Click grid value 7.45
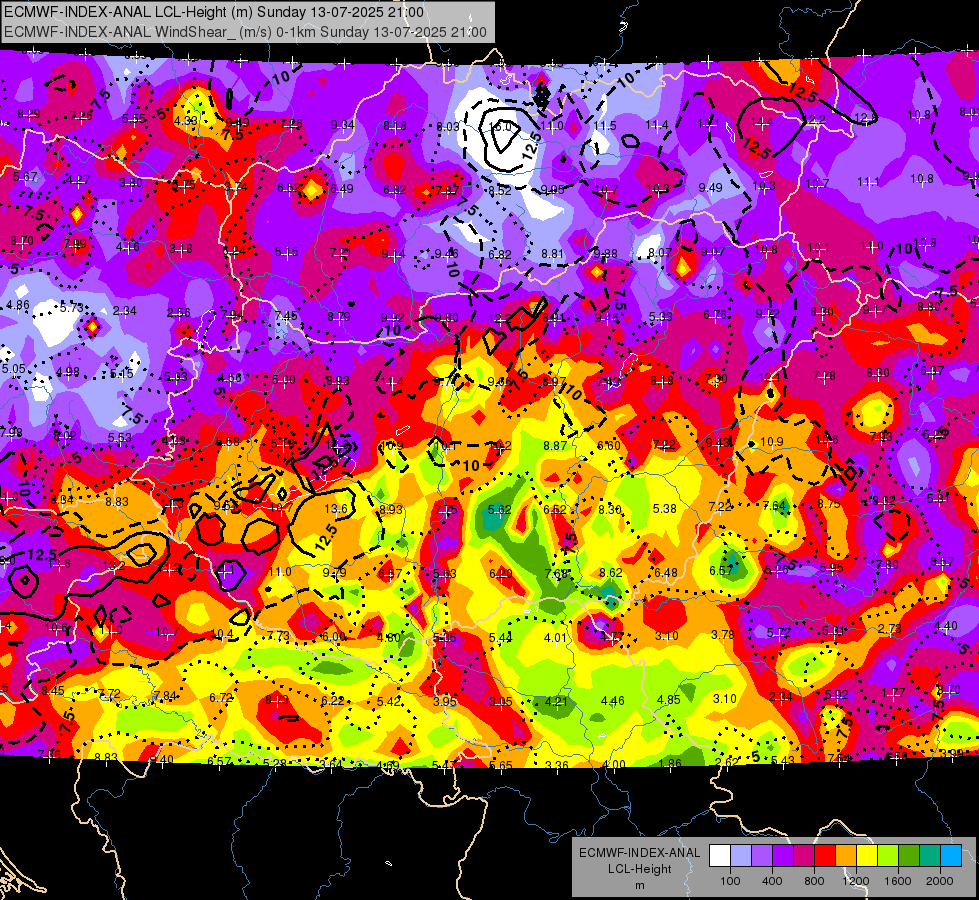The width and height of the screenshot is (979, 900). [286, 315]
